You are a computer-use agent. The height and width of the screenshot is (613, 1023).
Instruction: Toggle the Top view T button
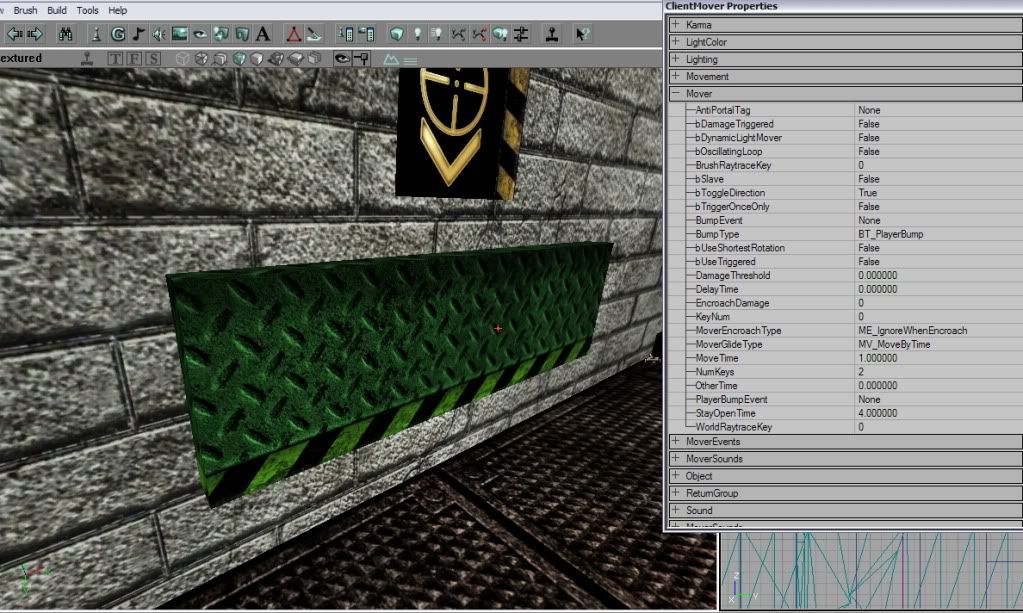click(x=116, y=58)
